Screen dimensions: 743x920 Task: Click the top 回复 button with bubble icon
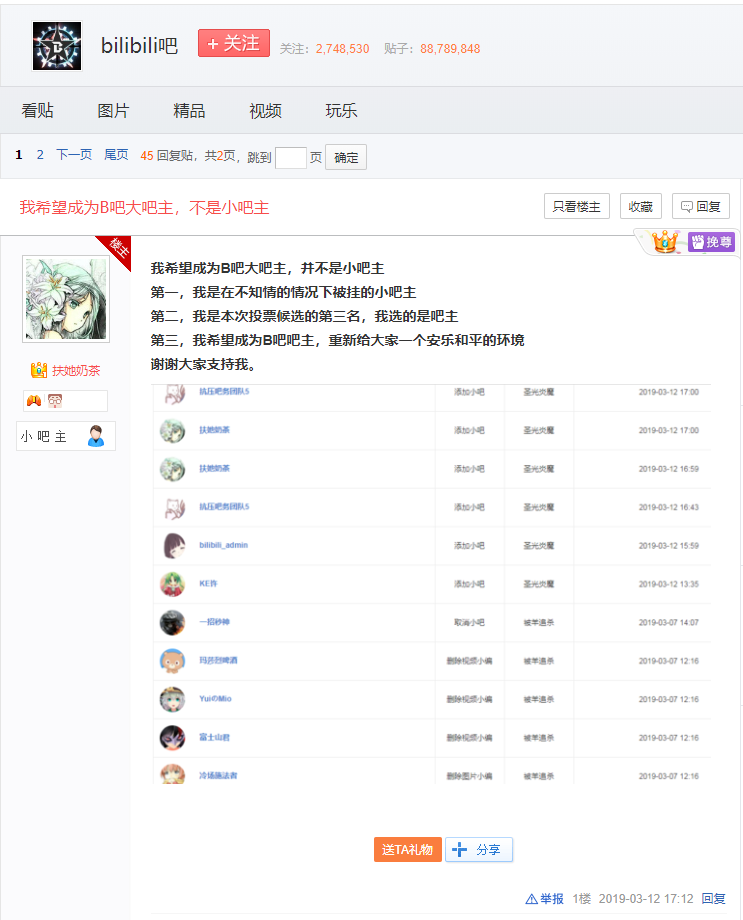700,207
